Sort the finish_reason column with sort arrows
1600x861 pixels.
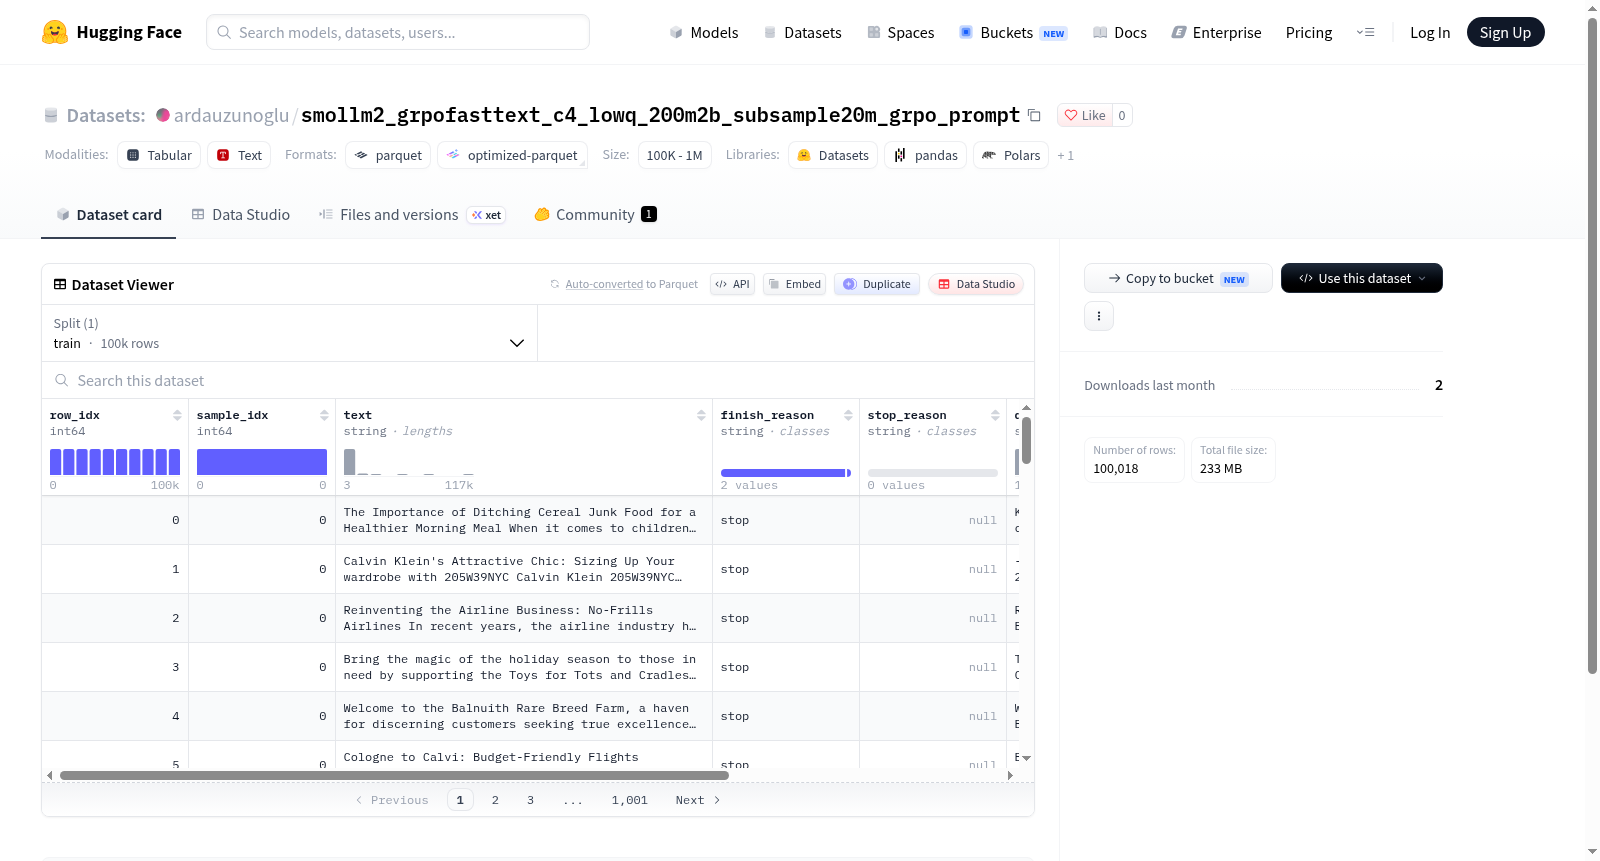848,415
